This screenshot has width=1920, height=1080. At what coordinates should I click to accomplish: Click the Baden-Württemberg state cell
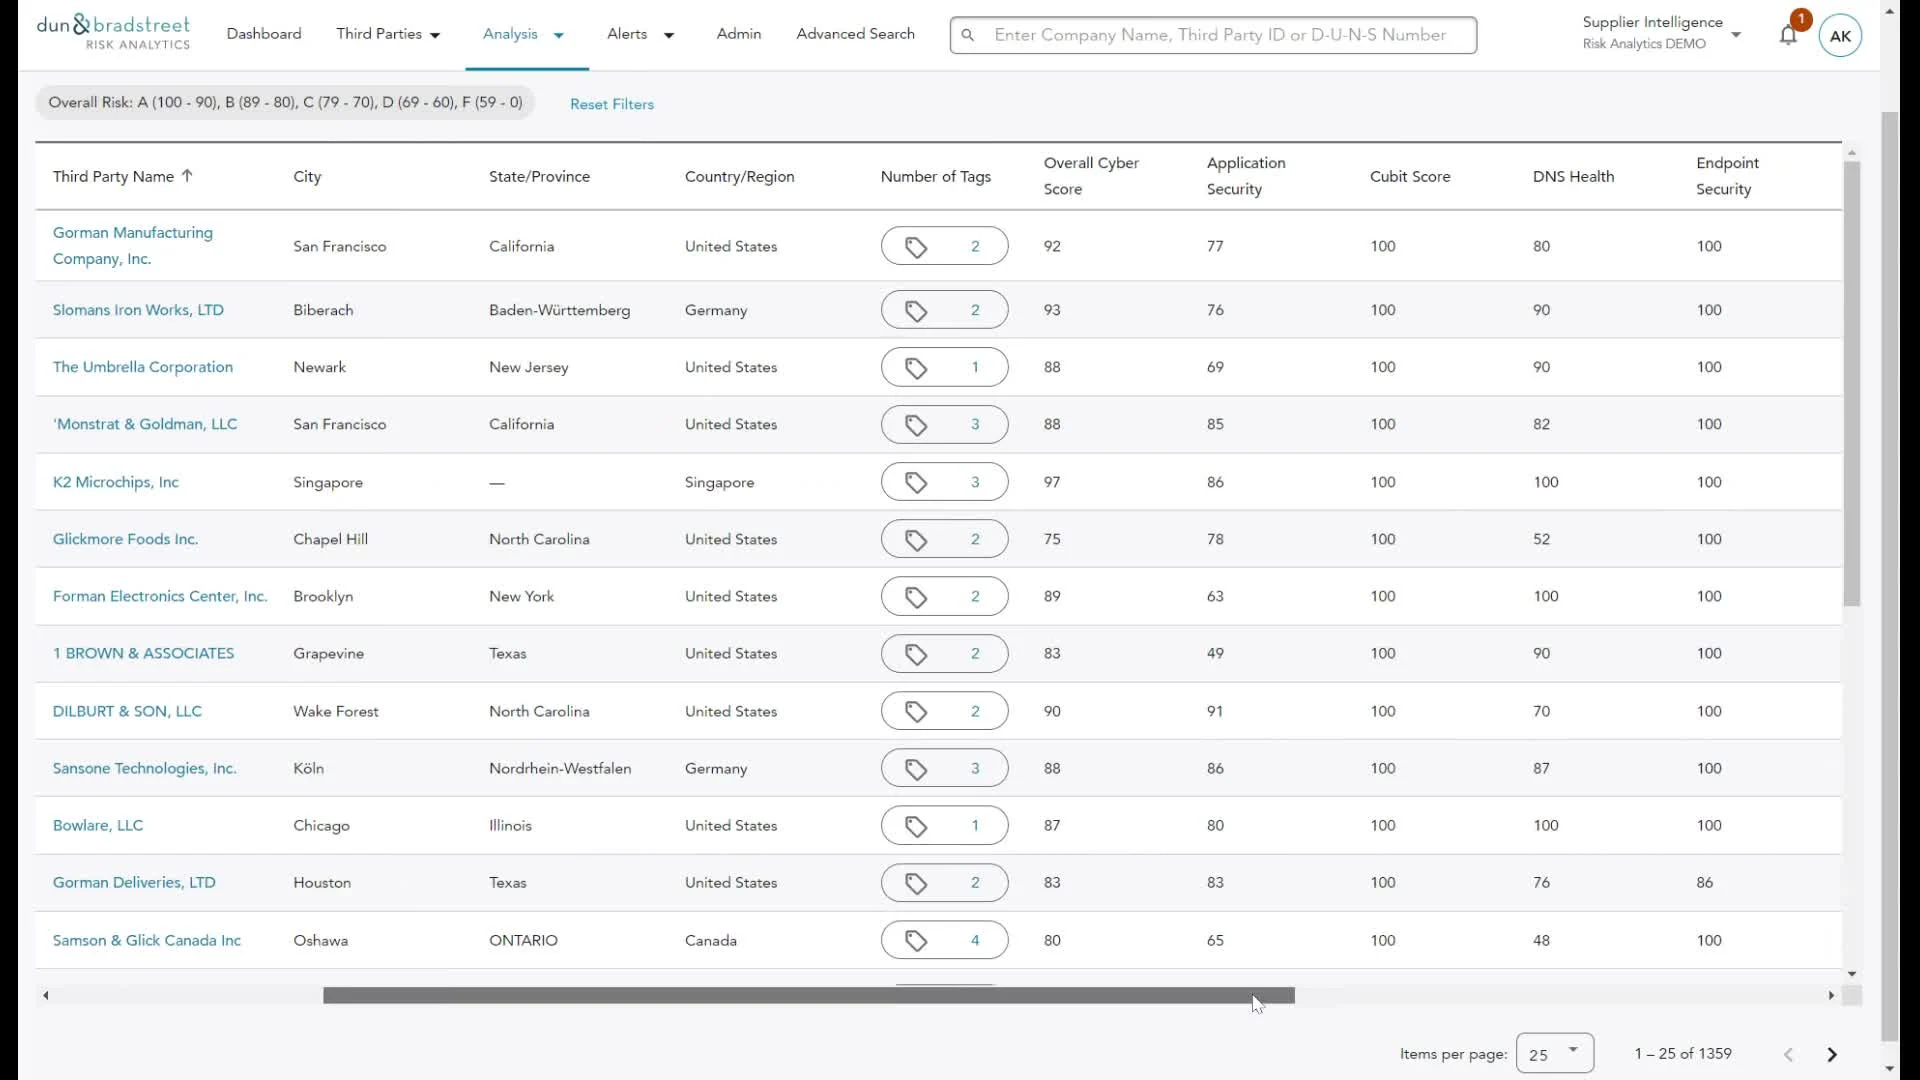(560, 310)
